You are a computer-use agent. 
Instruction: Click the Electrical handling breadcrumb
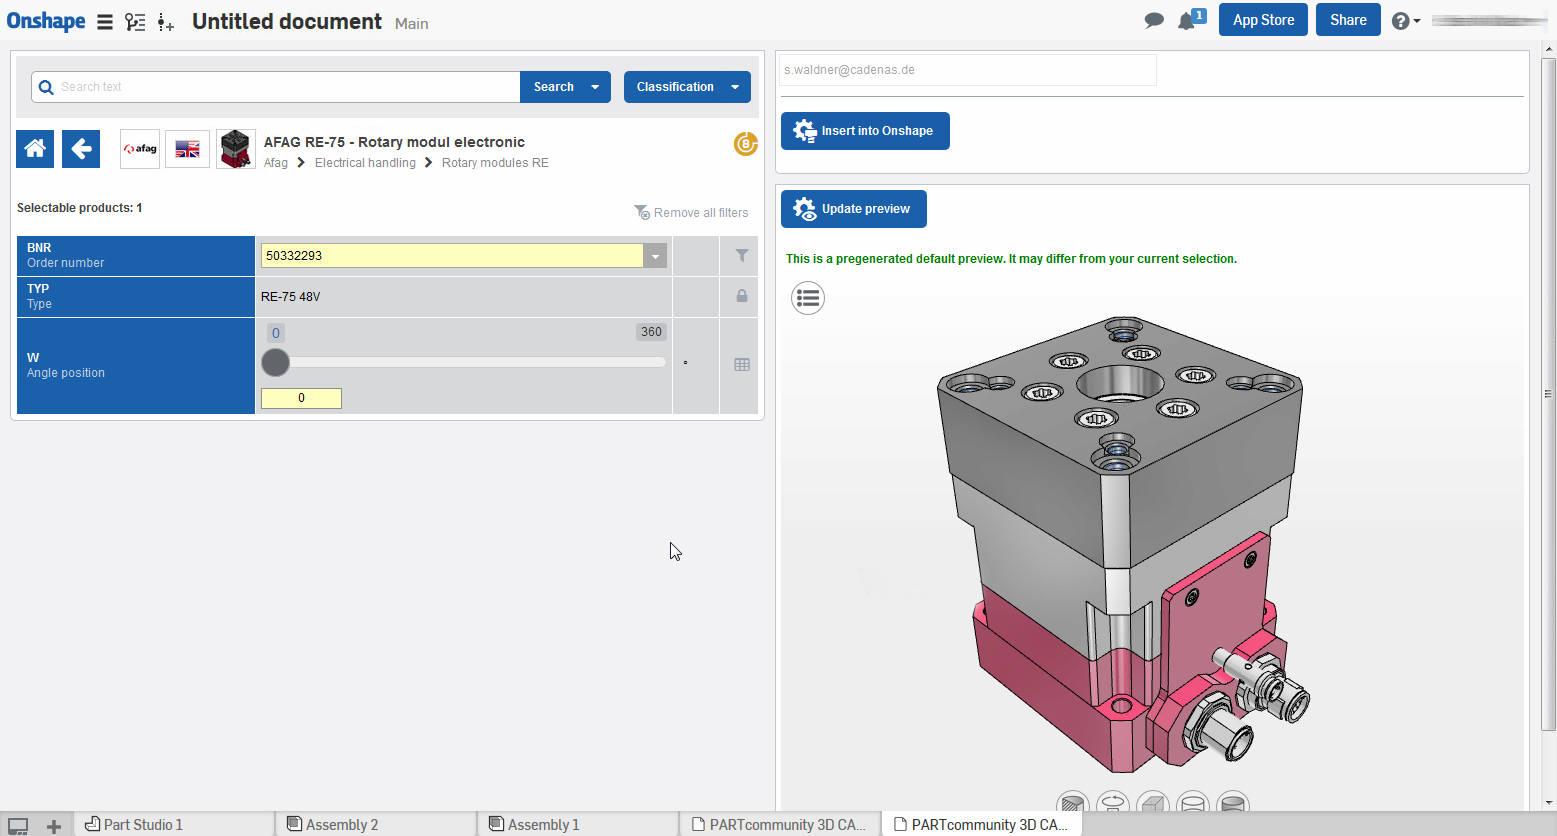pos(365,163)
